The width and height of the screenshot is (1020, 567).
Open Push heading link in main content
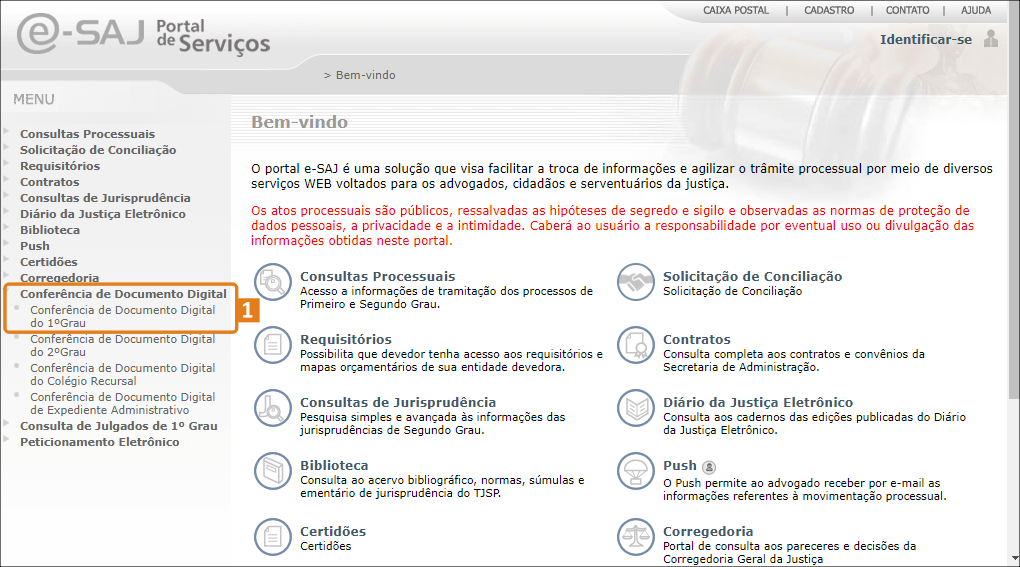pos(680,466)
